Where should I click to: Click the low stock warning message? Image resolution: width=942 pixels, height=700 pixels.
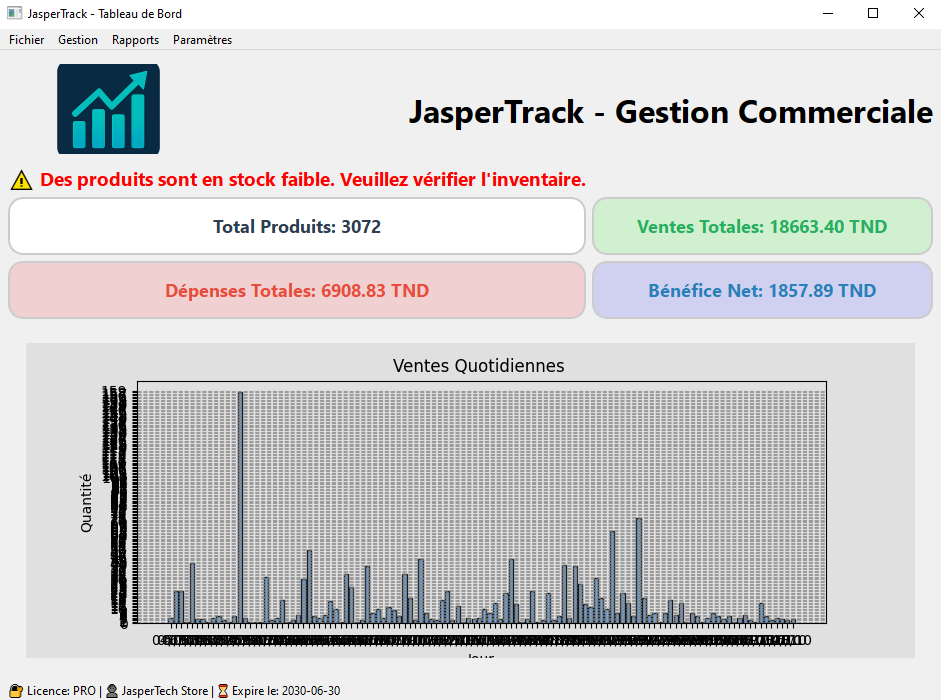coord(313,180)
